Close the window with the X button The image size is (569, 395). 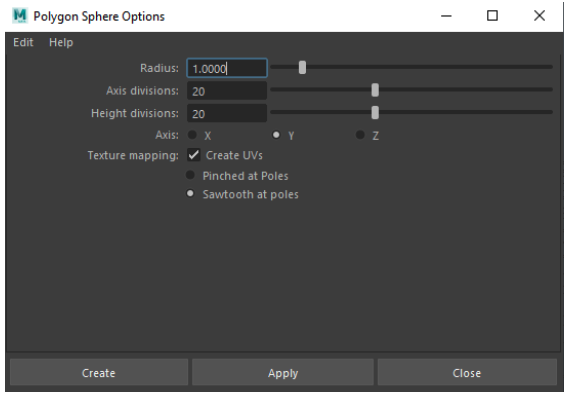[539, 16]
